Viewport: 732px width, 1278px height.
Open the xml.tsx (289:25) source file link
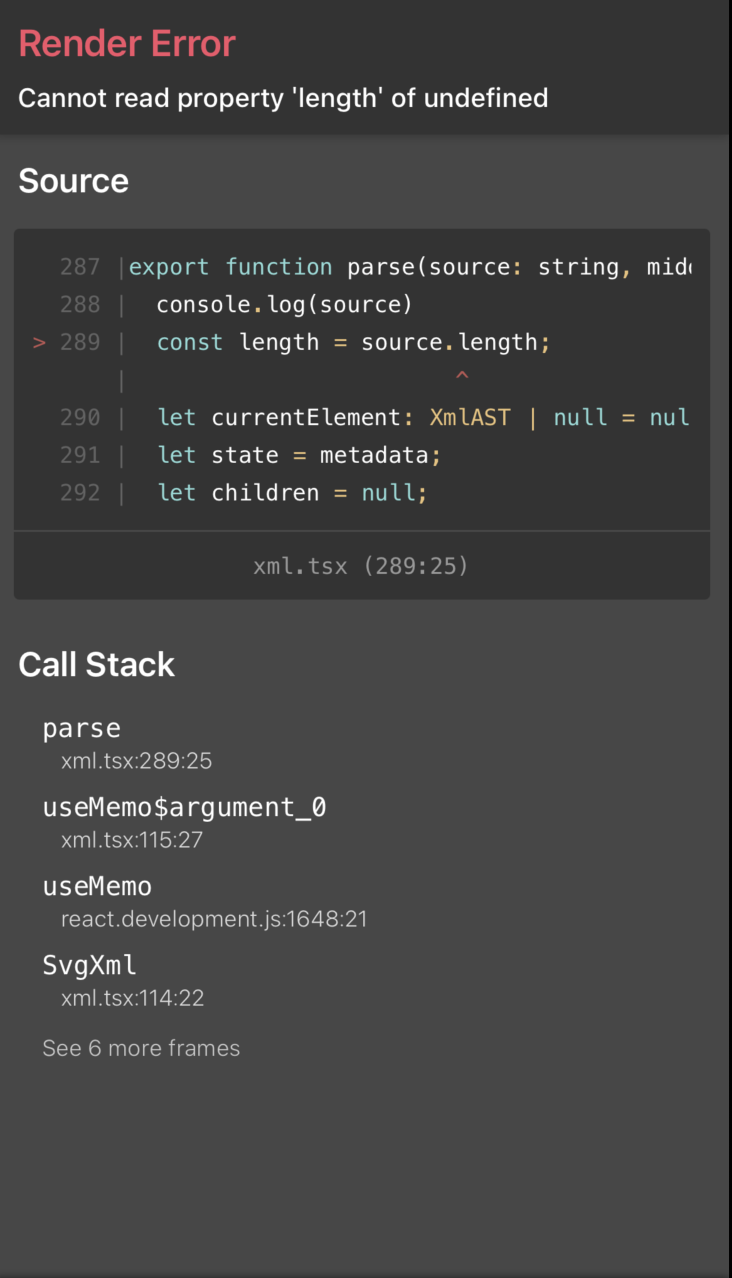(362, 565)
